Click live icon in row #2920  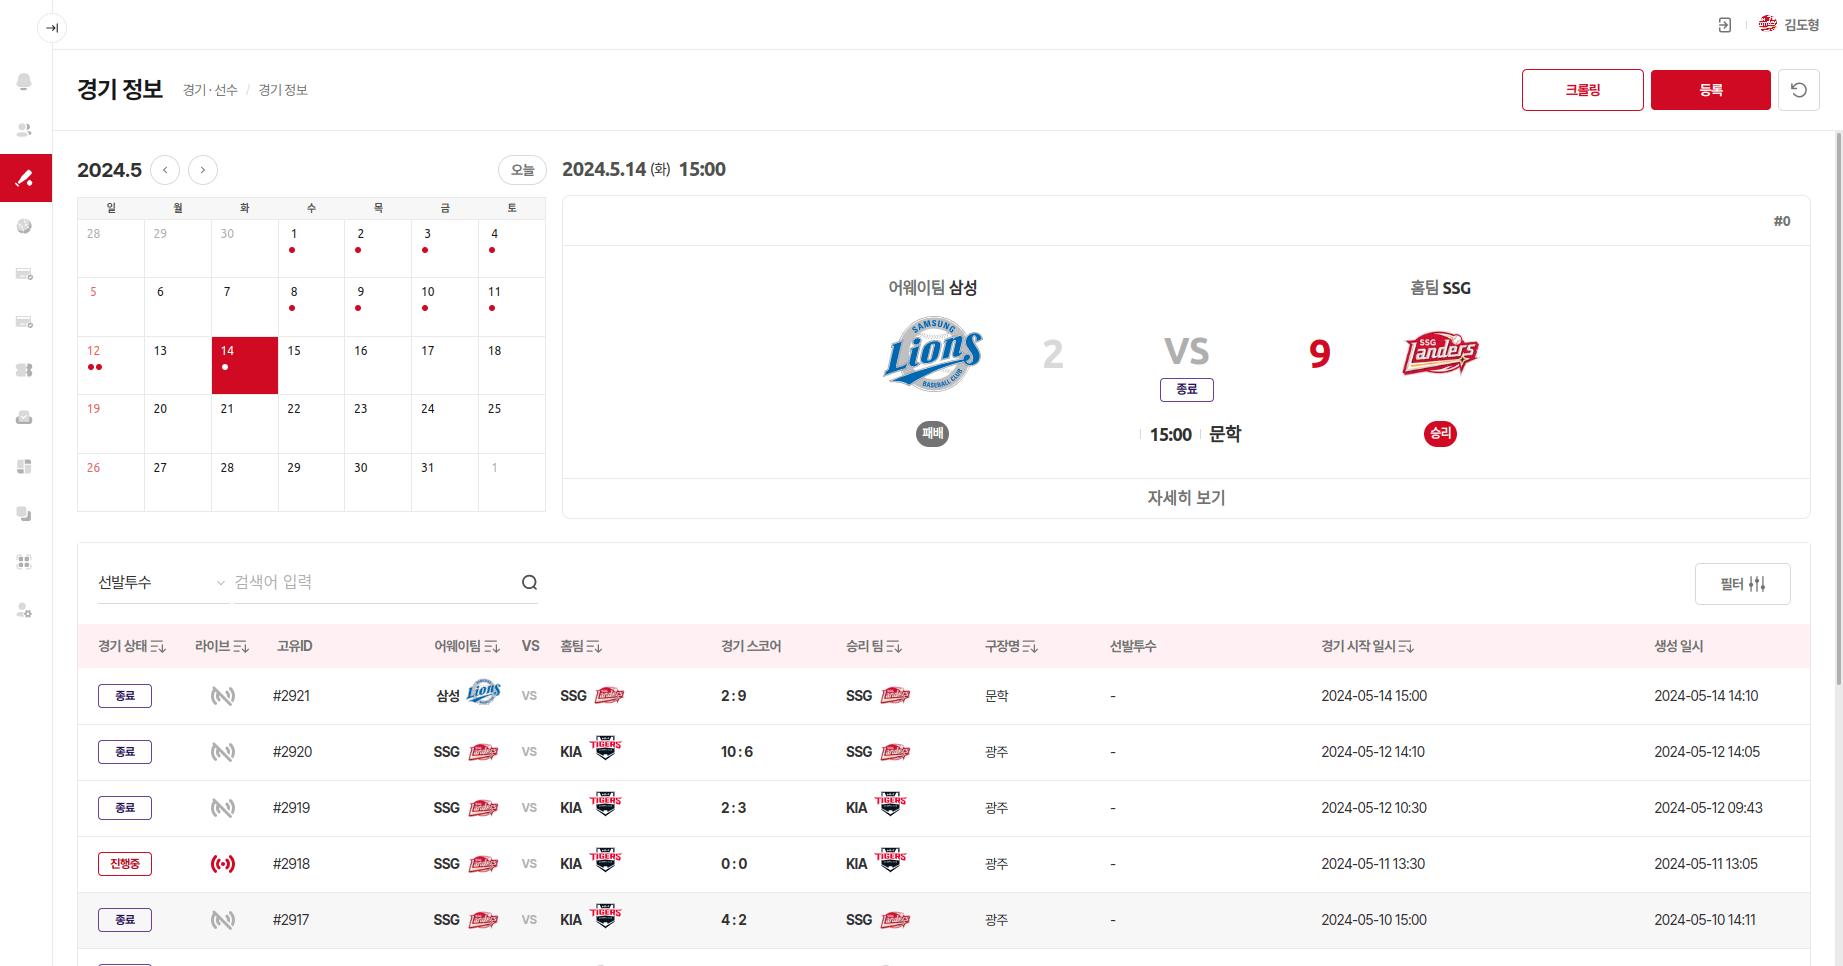tap(223, 752)
